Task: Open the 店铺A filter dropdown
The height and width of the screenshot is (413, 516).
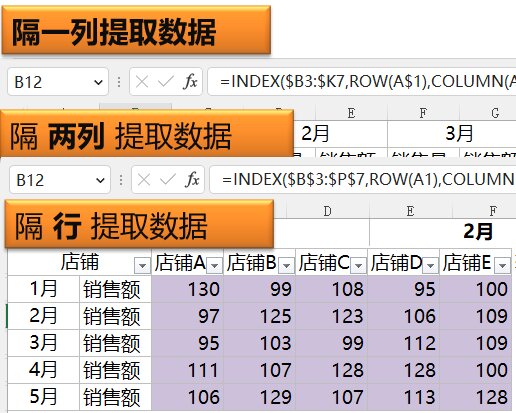Action: [214, 265]
